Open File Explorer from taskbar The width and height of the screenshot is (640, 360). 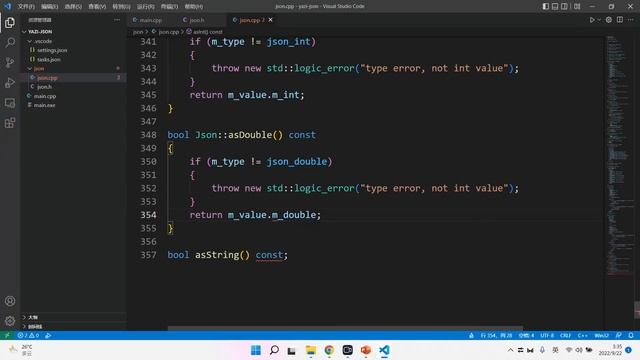click(x=311, y=350)
